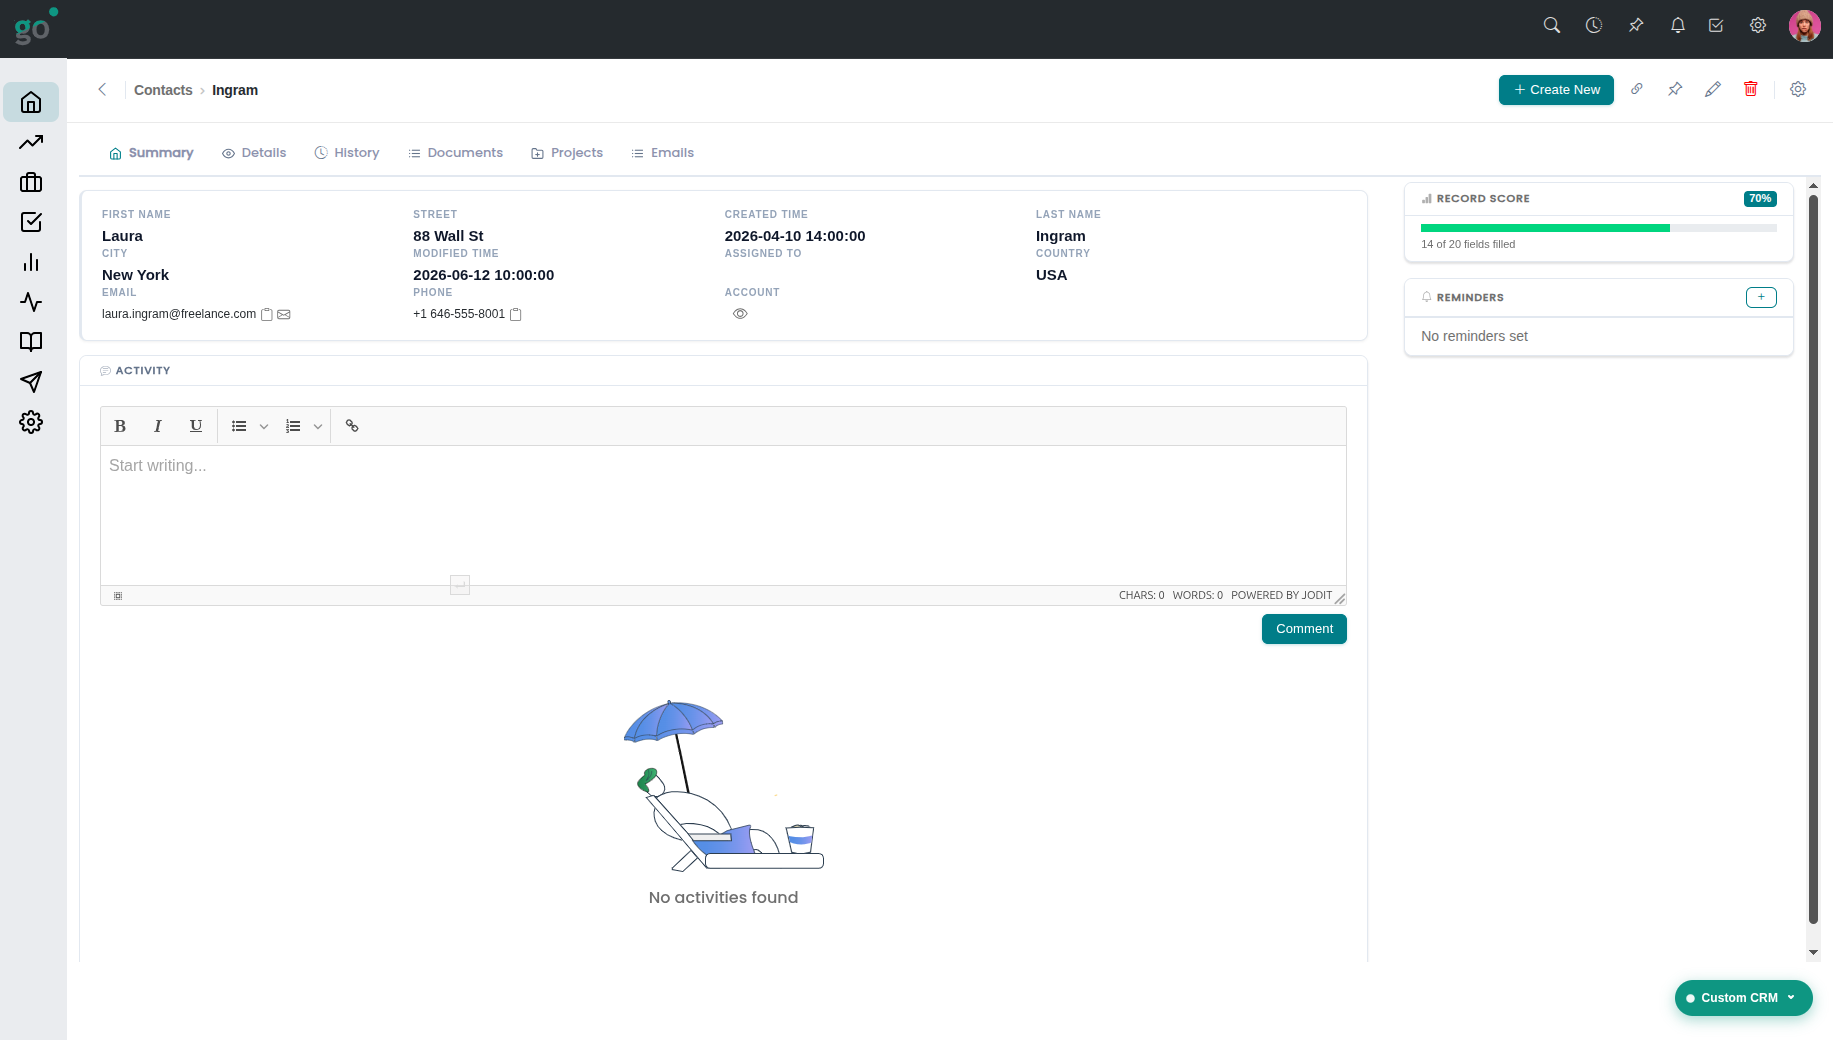
Task: Send email via envelope icon
Action: tap(284, 314)
